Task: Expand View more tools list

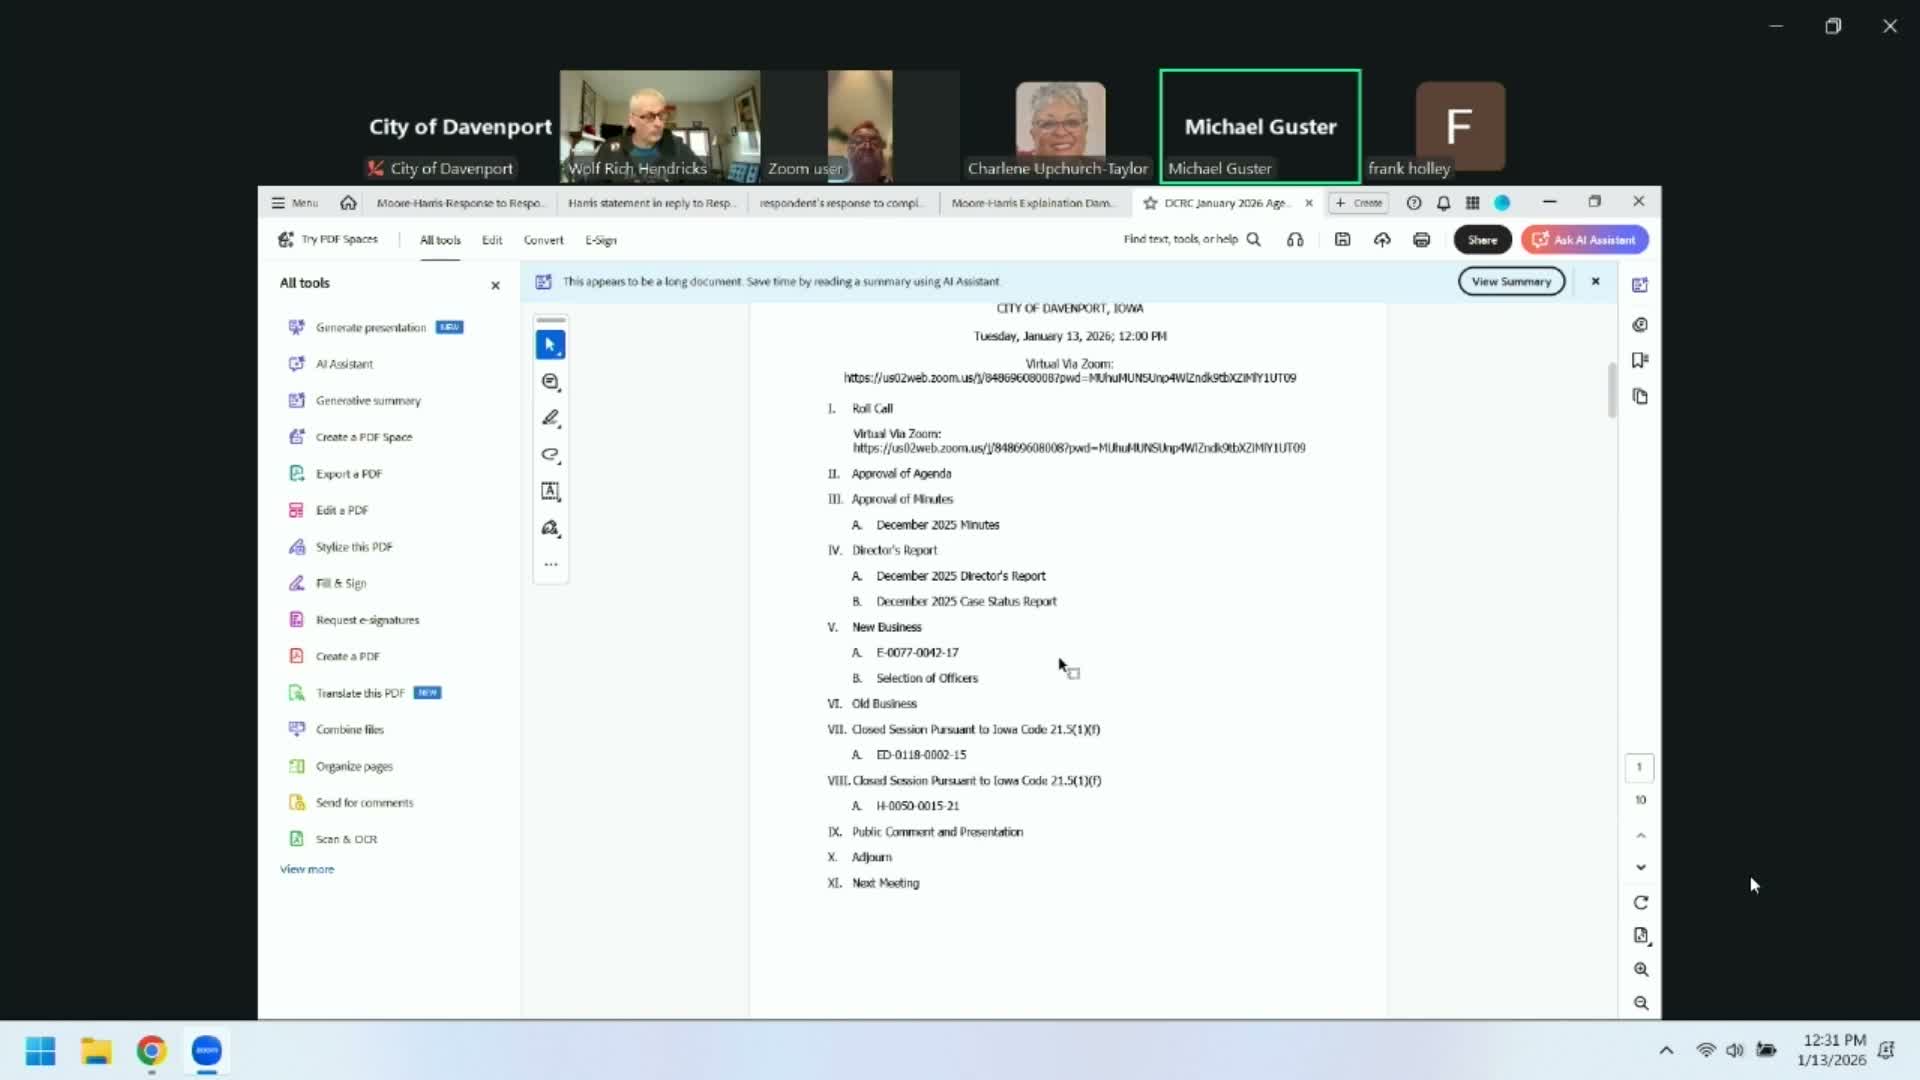Action: pyautogui.click(x=307, y=869)
